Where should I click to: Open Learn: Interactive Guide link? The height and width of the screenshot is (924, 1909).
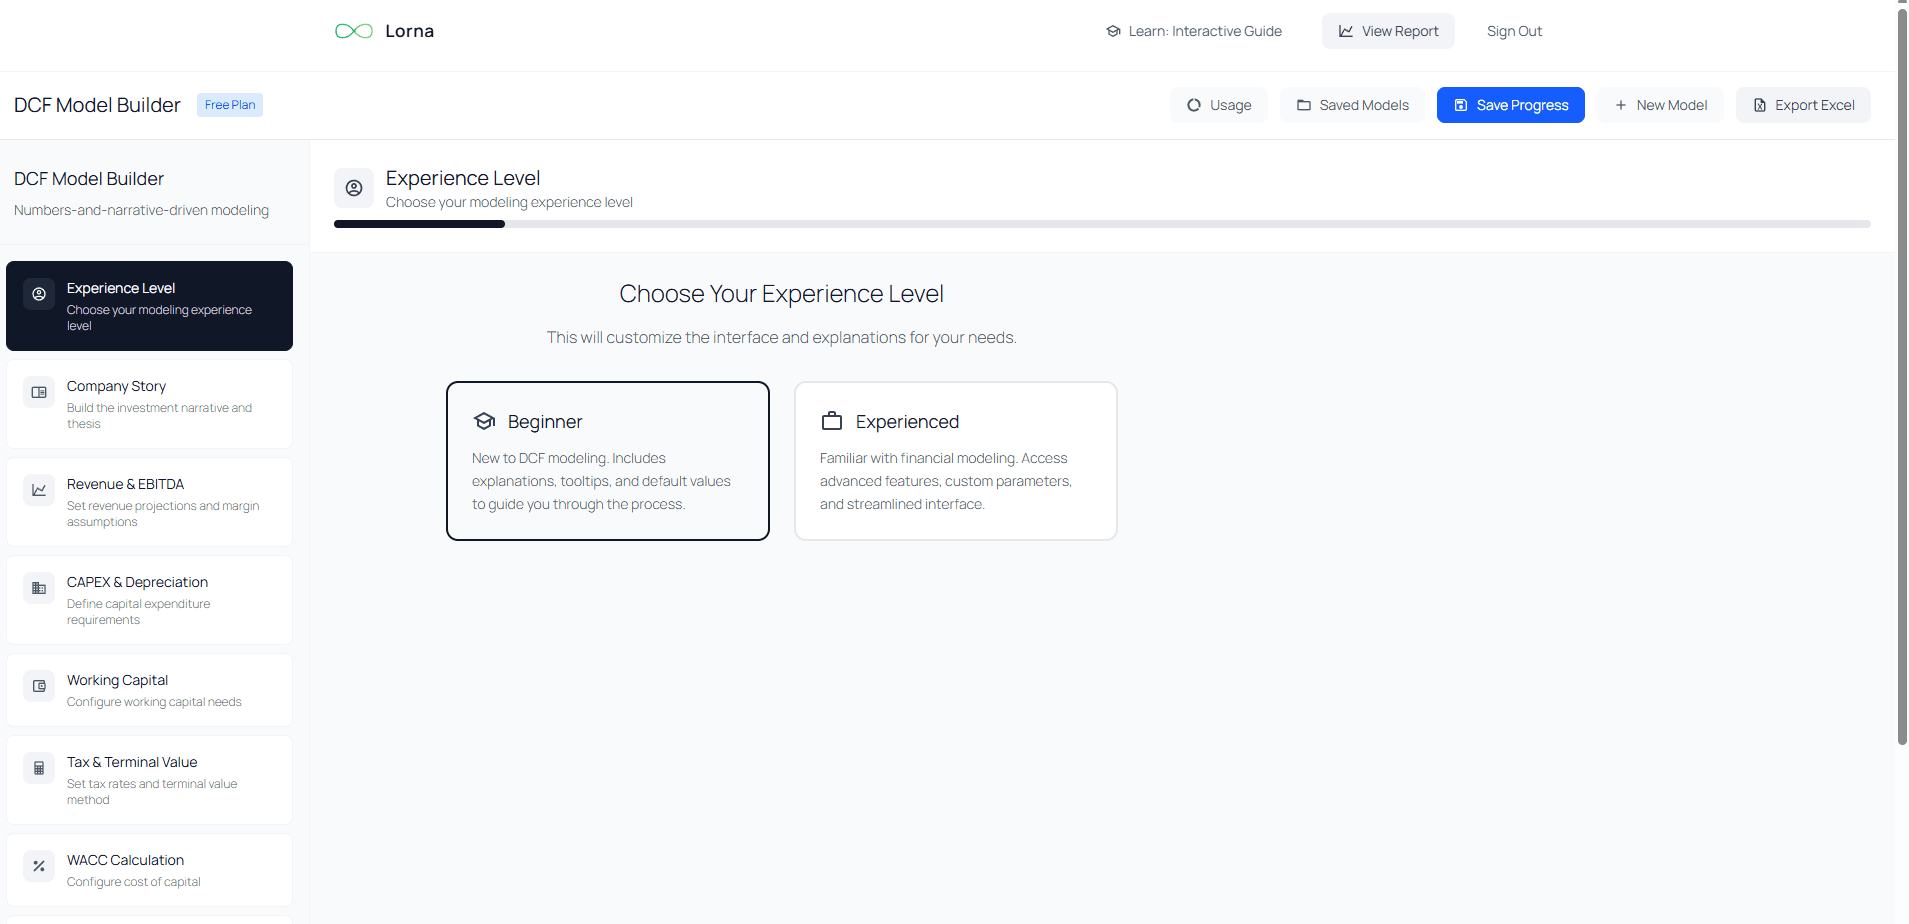(1194, 31)
